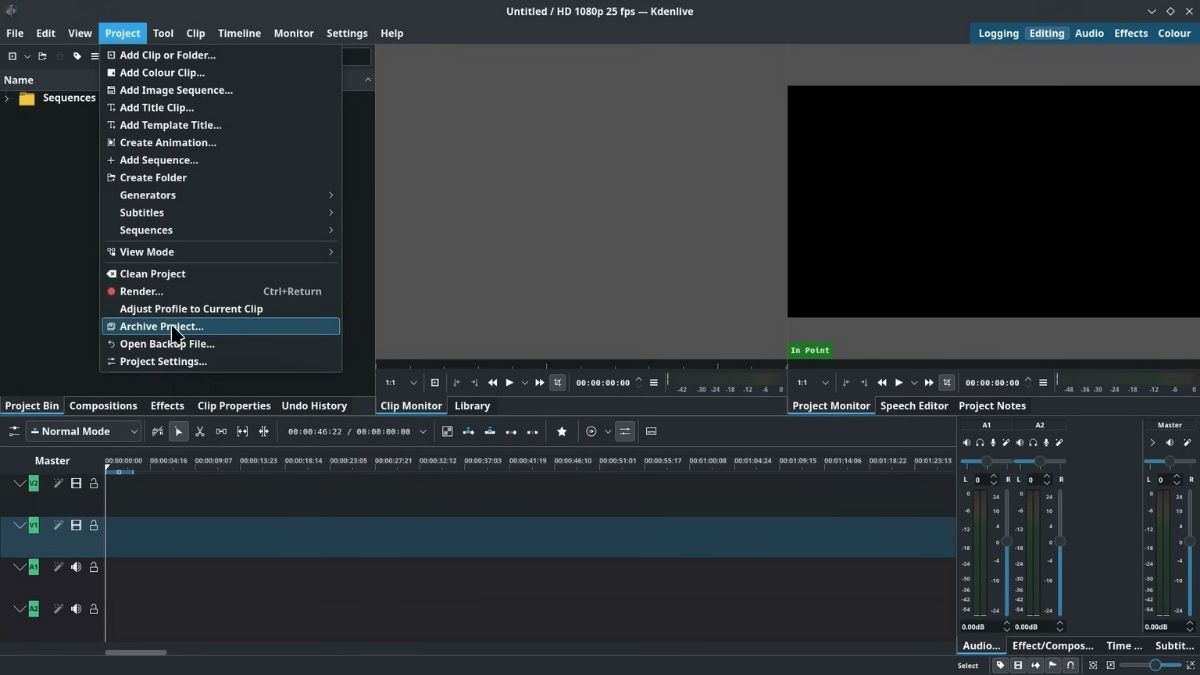This screenshot has width=1200, height=675.
Task: Open Clip Monitor 1:1 zoom dropdown
Action: pos(401,382)
